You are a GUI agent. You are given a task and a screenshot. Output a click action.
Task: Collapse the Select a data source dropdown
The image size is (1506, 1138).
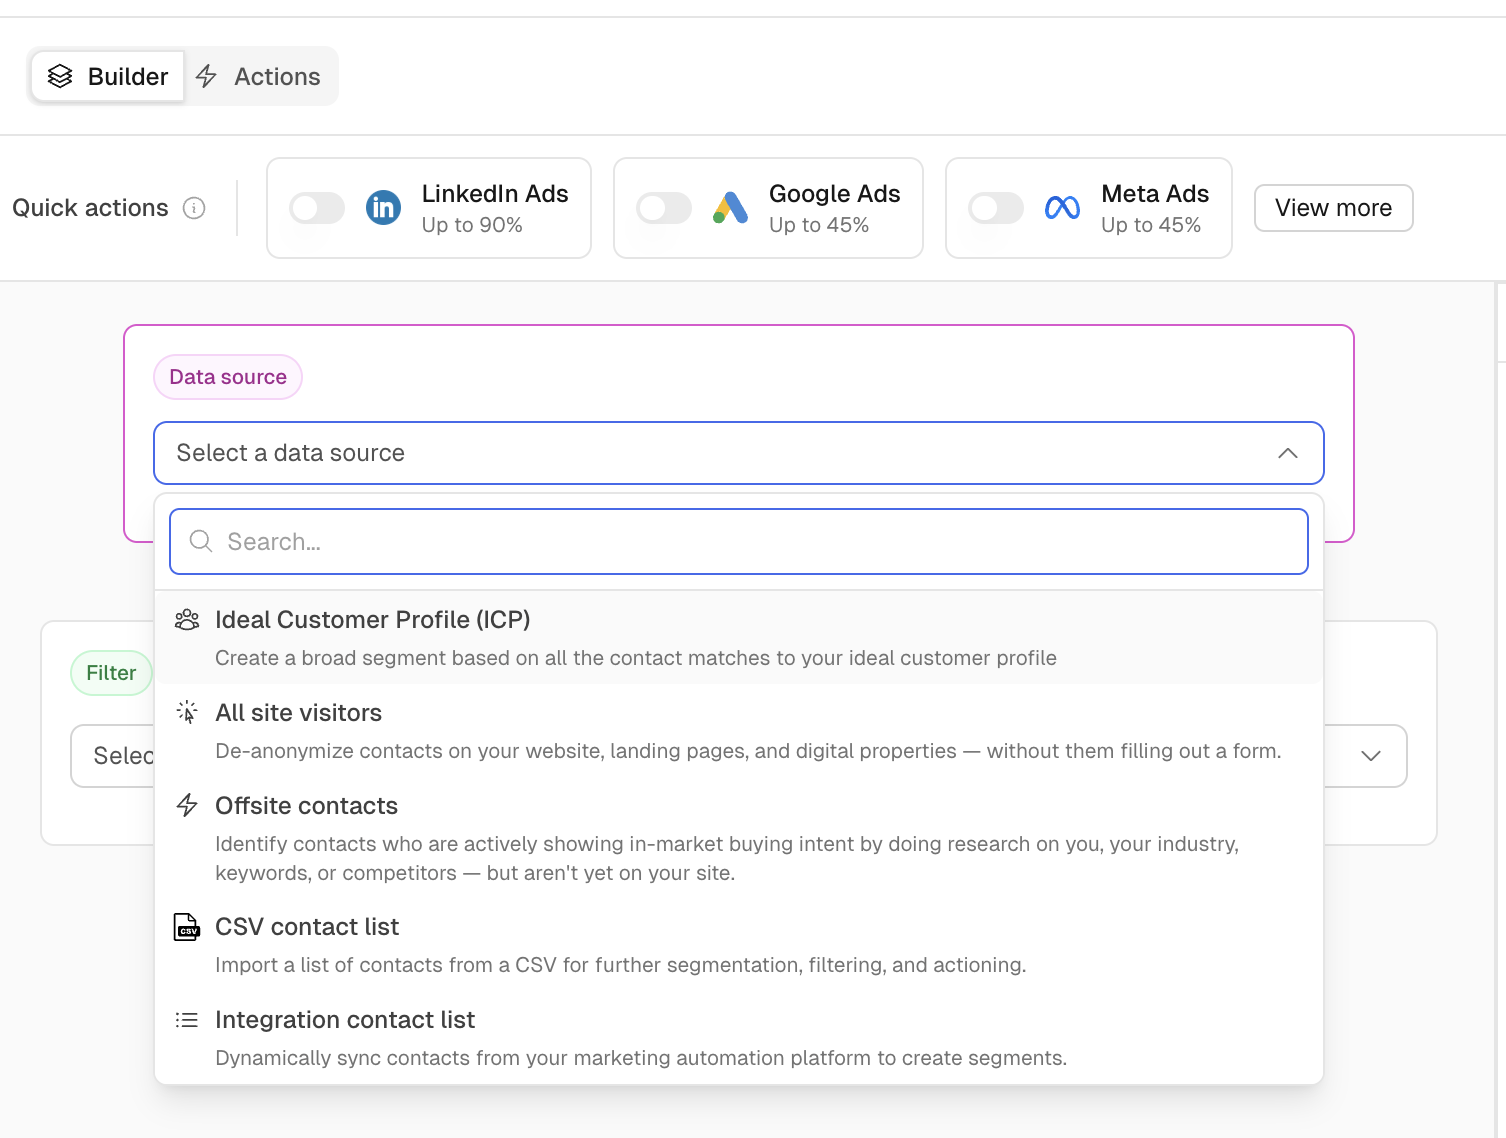(1287, 453)
